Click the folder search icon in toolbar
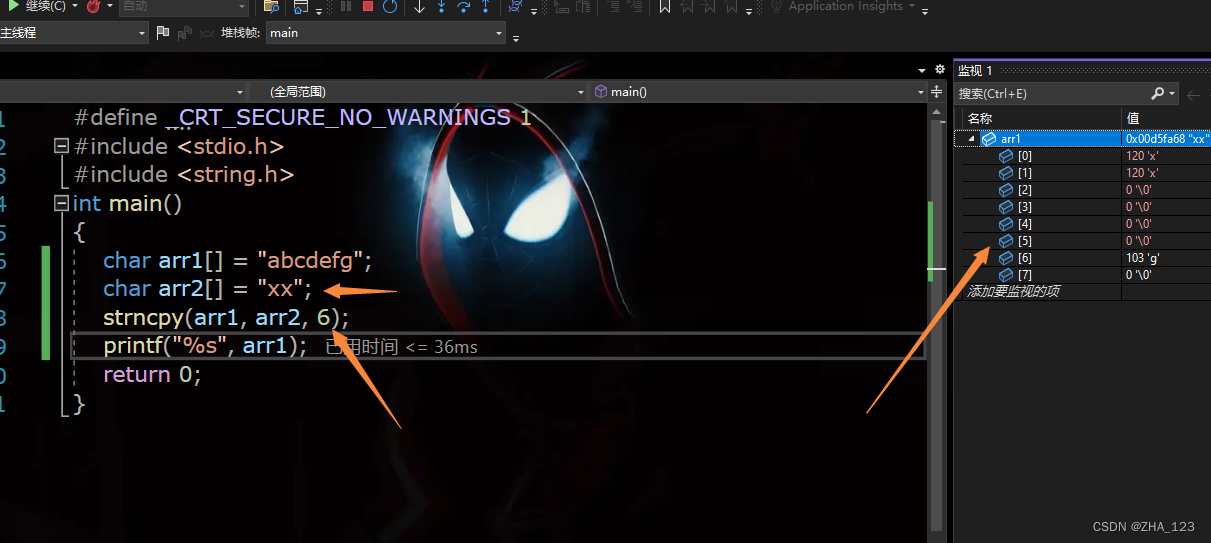1211x543 pixels. pyautogui.click(x=270, y=6)
